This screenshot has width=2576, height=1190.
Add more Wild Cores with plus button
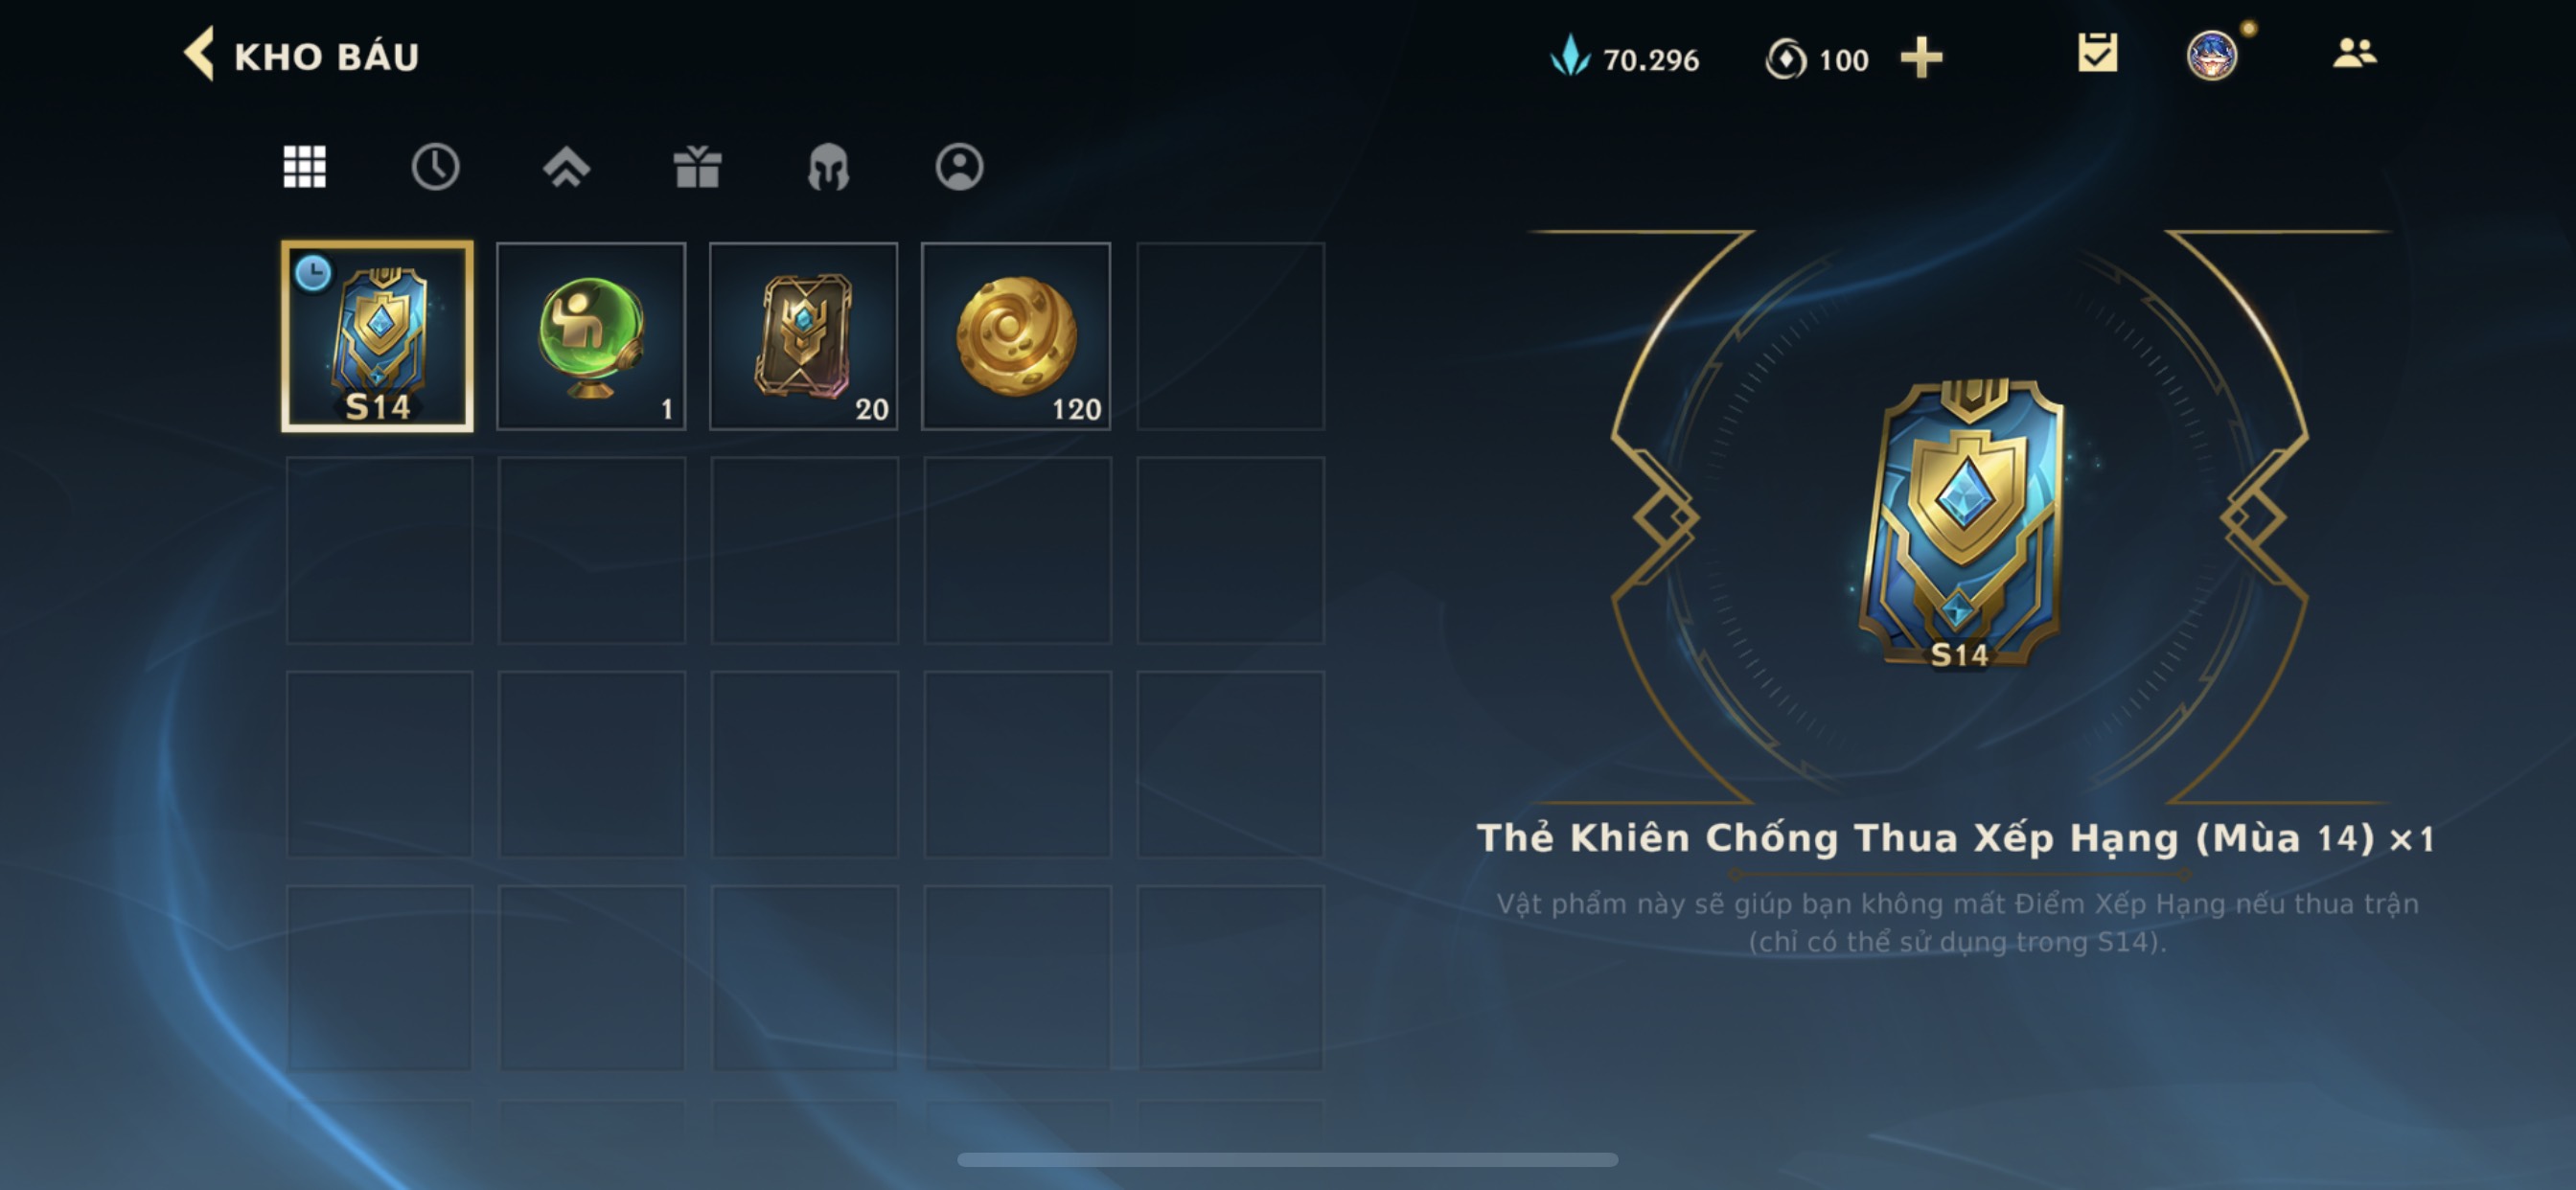coord(1921,58)
